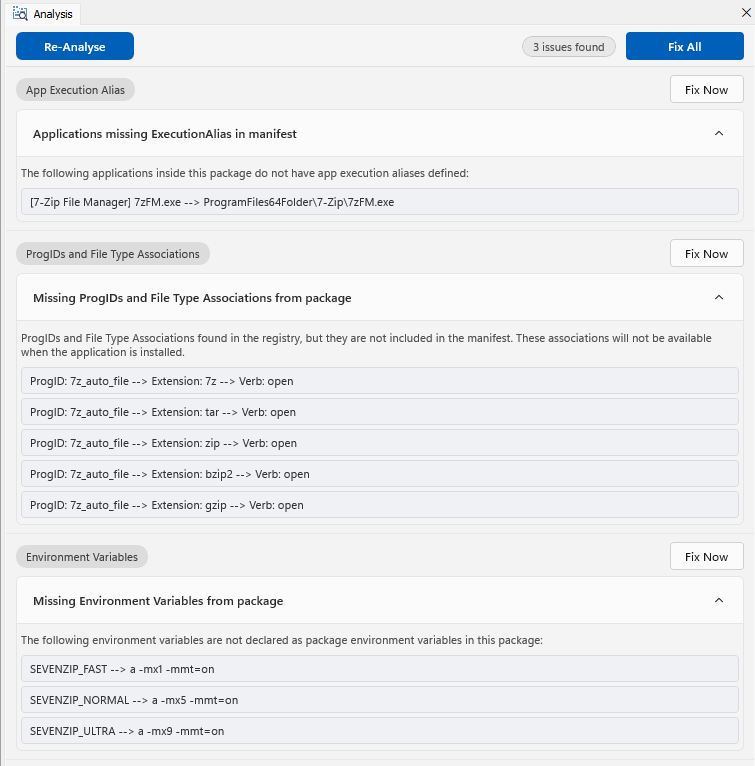Click the text about undefined app execution aliases
Screen dimensions: 755x766
point(245,173)
